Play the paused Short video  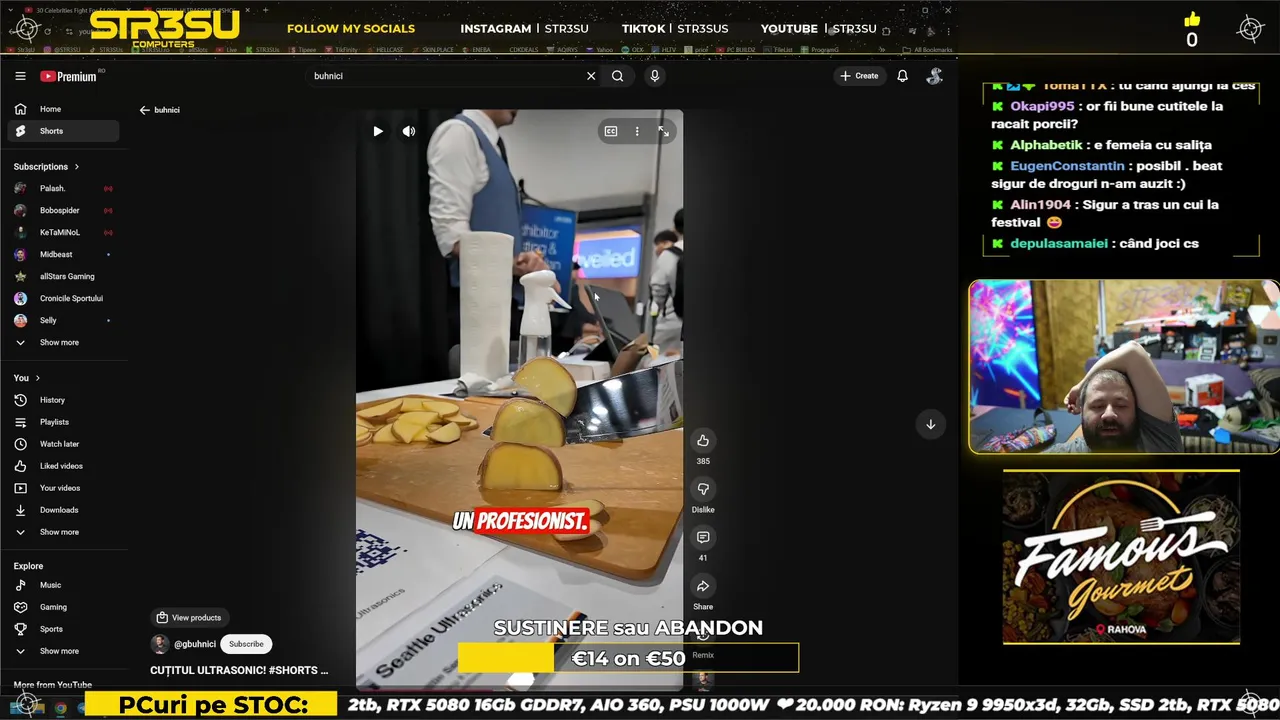coord(378,131)
